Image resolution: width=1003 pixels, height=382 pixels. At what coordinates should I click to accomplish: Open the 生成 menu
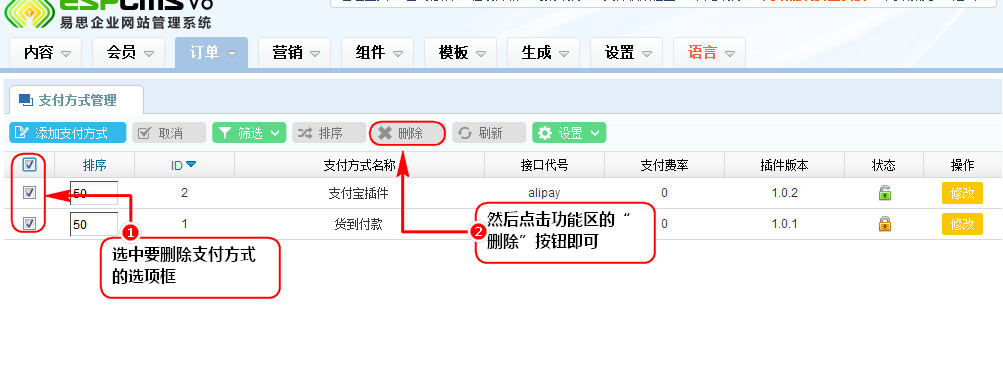tap(544, 52)
